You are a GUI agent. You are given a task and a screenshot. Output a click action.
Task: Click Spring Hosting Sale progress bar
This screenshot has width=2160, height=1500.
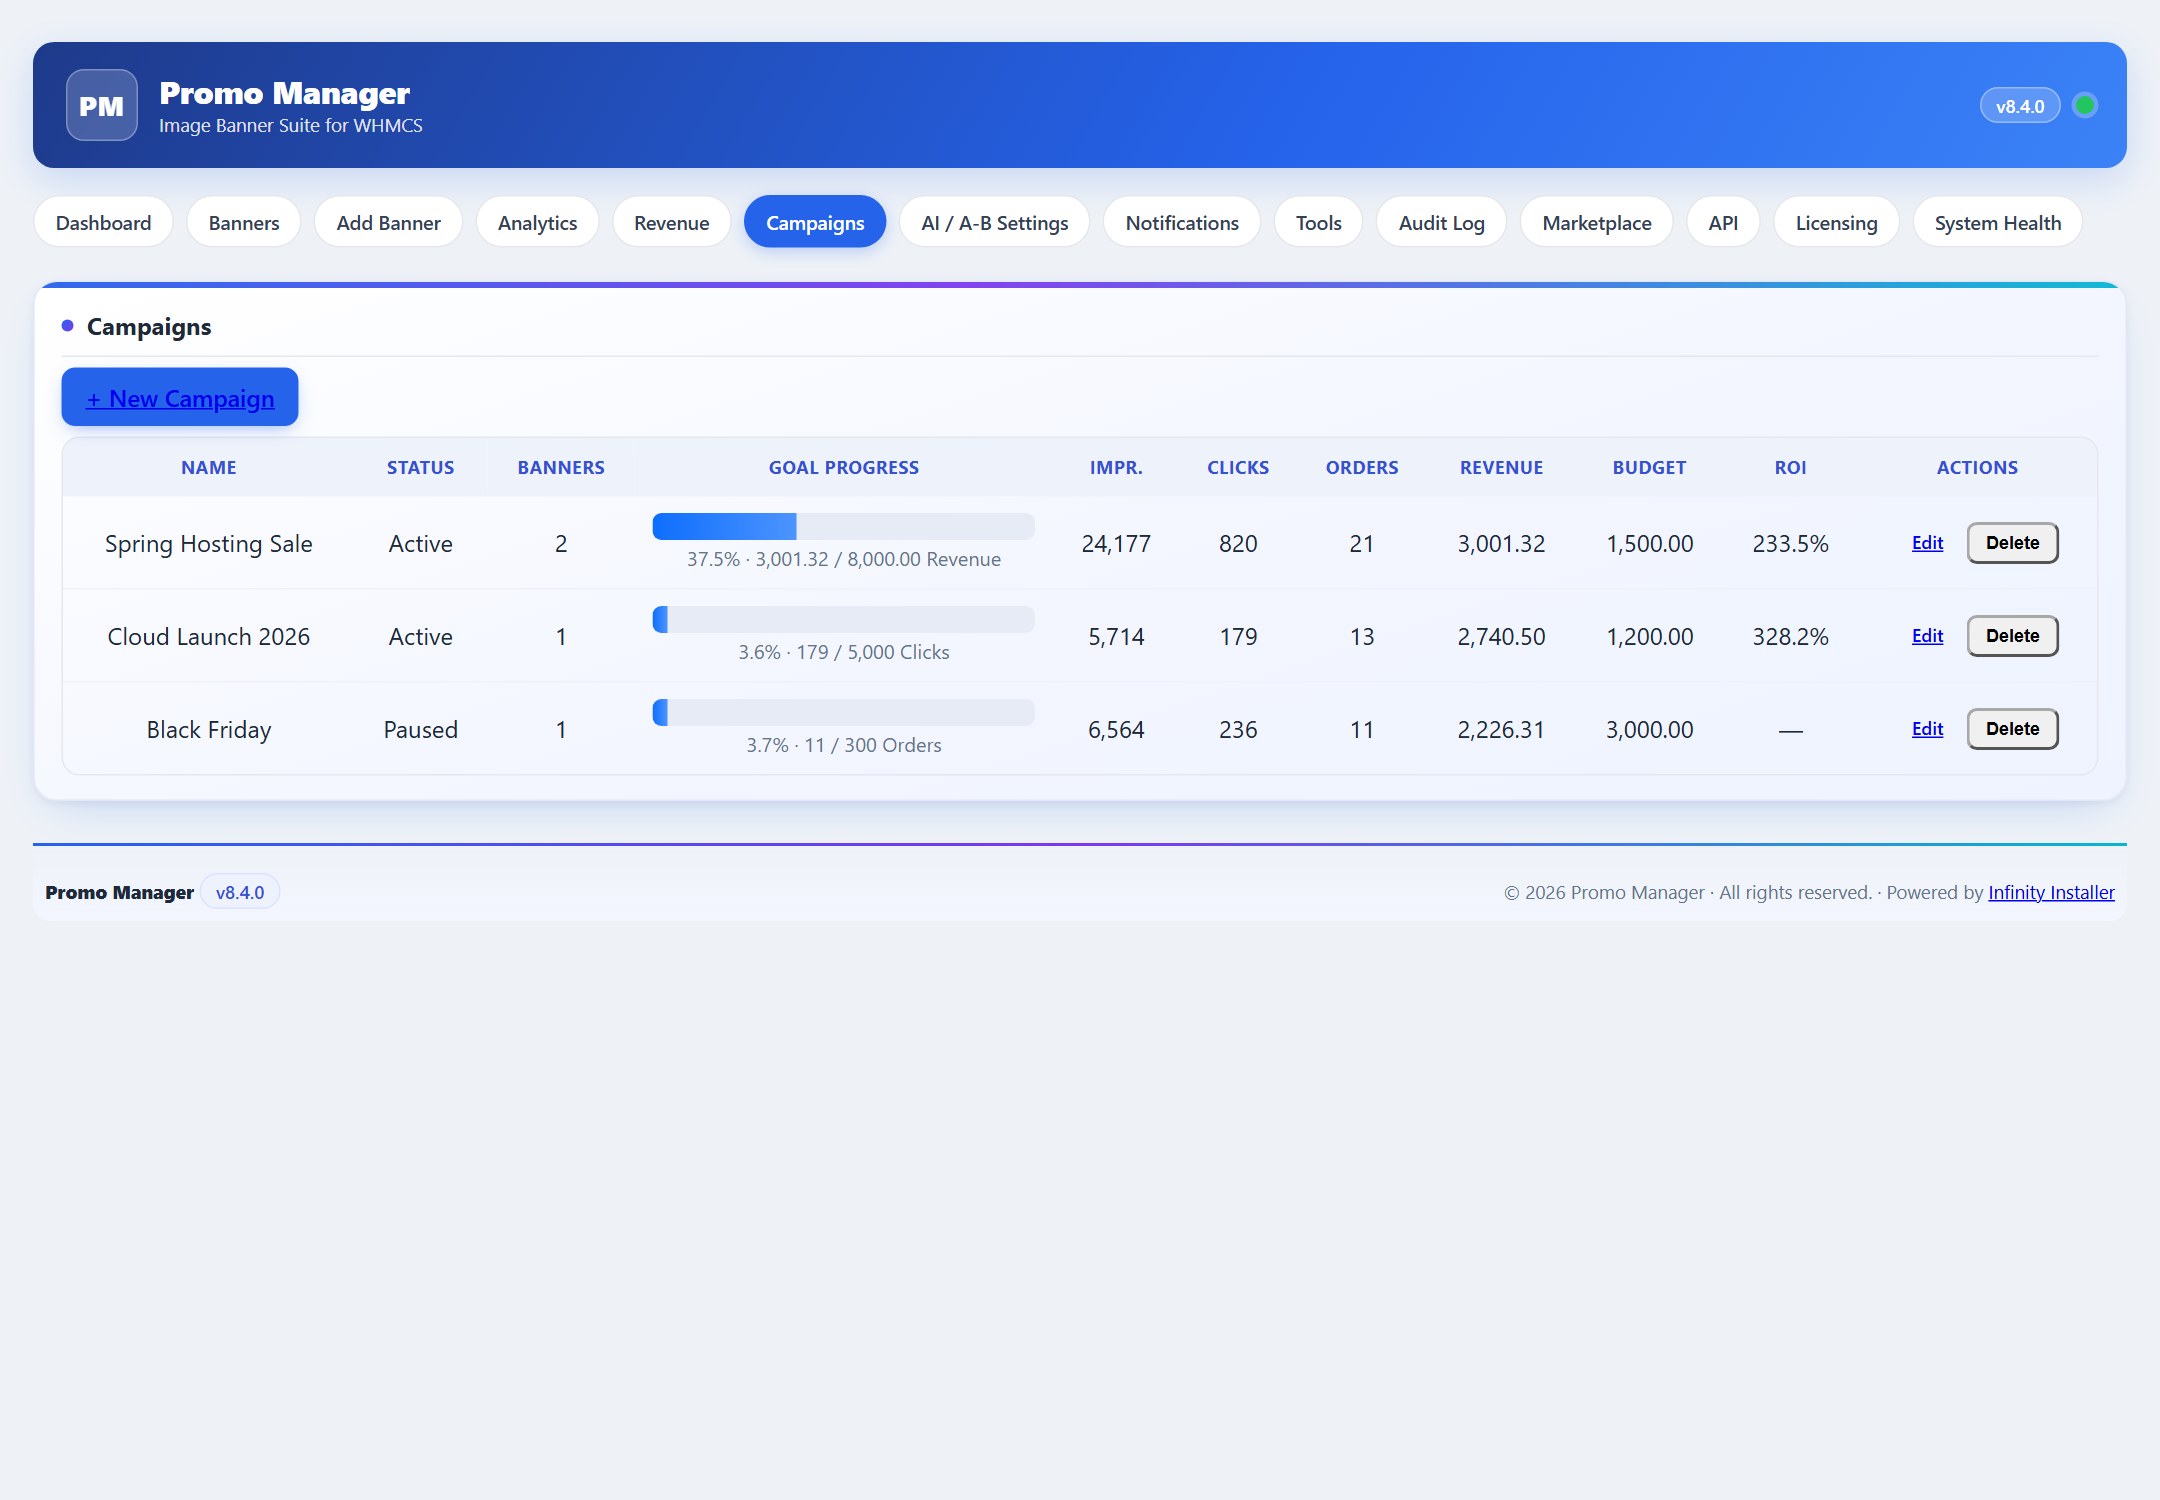point(843,526)
